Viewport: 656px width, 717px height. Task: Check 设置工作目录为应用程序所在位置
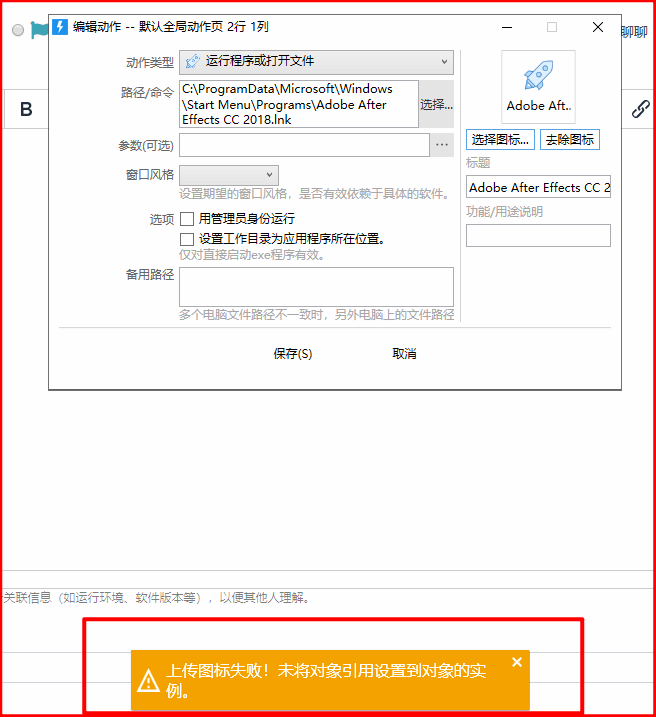point(187,239)
